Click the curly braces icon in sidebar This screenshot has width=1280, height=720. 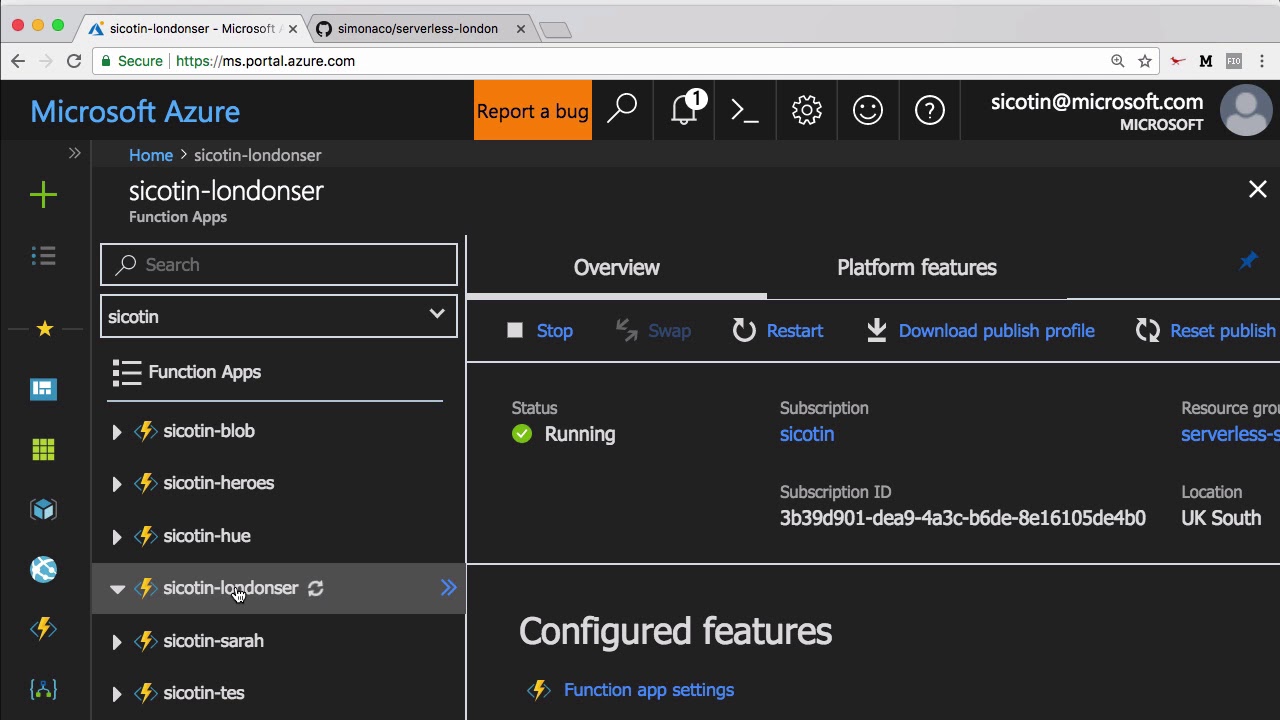point(43,690)
